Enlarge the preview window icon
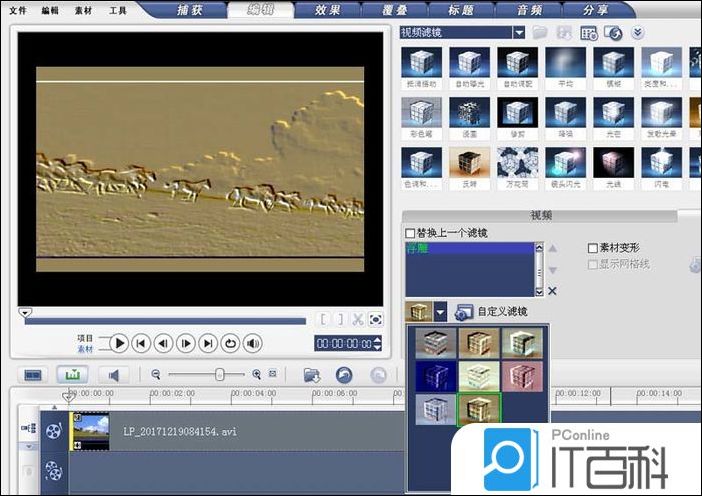This screenshot has width=702, height=496. point(376,320)
